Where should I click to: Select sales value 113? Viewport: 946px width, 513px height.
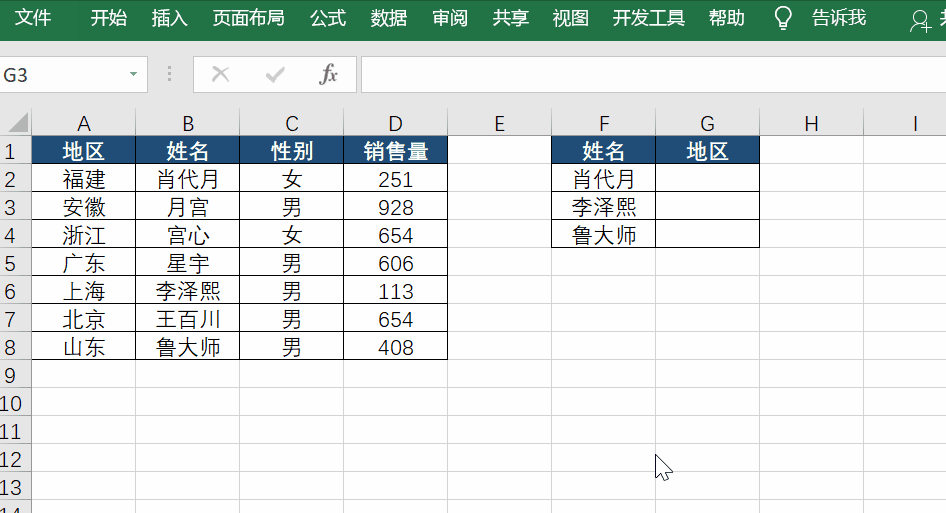395,291
